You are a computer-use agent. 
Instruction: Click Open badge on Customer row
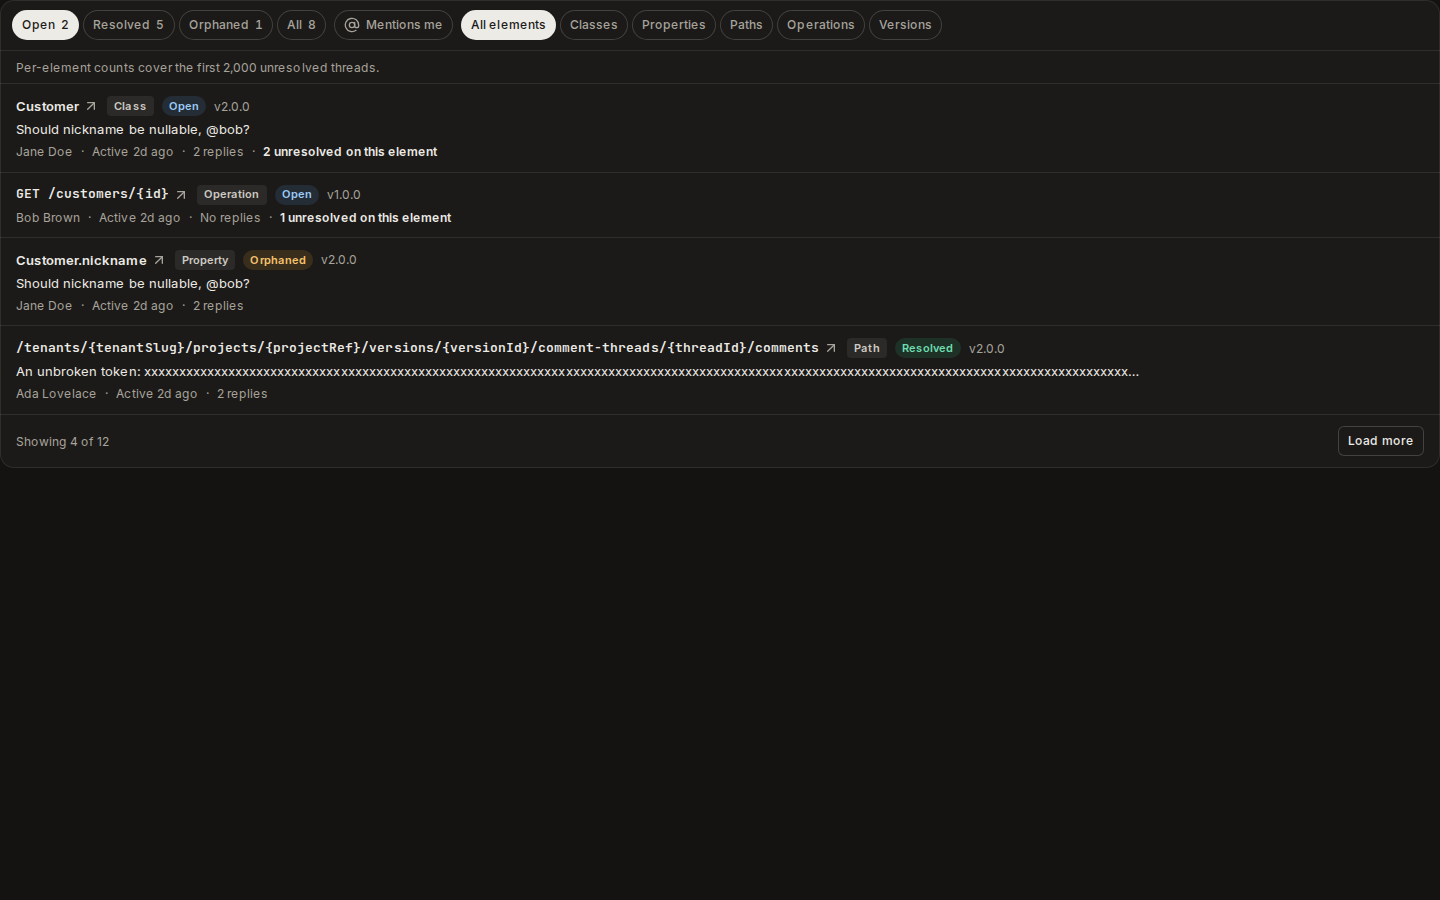(184, 106)
